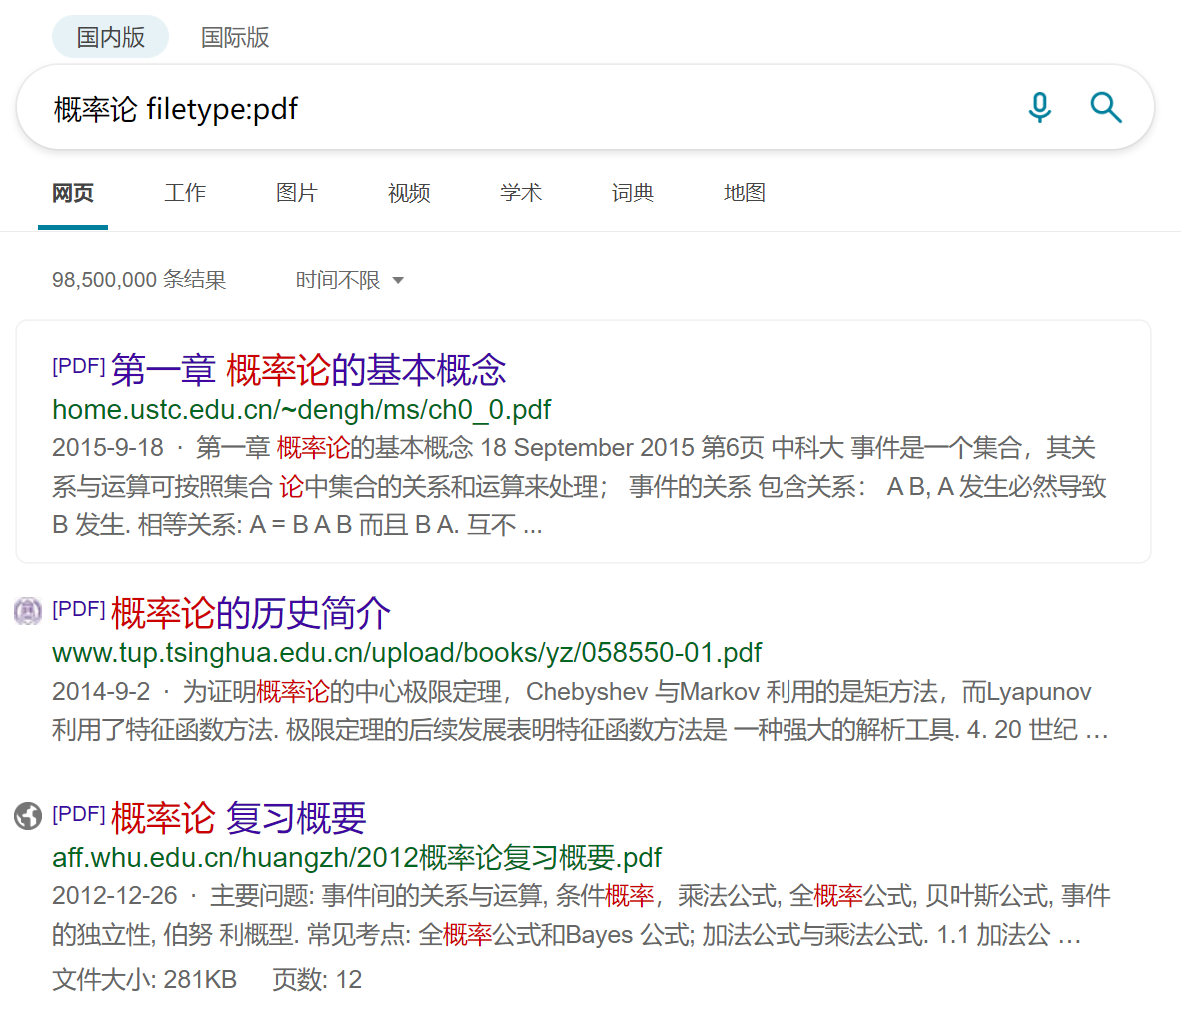Screen dimensions: 1181x1029
Task: Click the magnifying glass search icon
Action: (1105, 107)
